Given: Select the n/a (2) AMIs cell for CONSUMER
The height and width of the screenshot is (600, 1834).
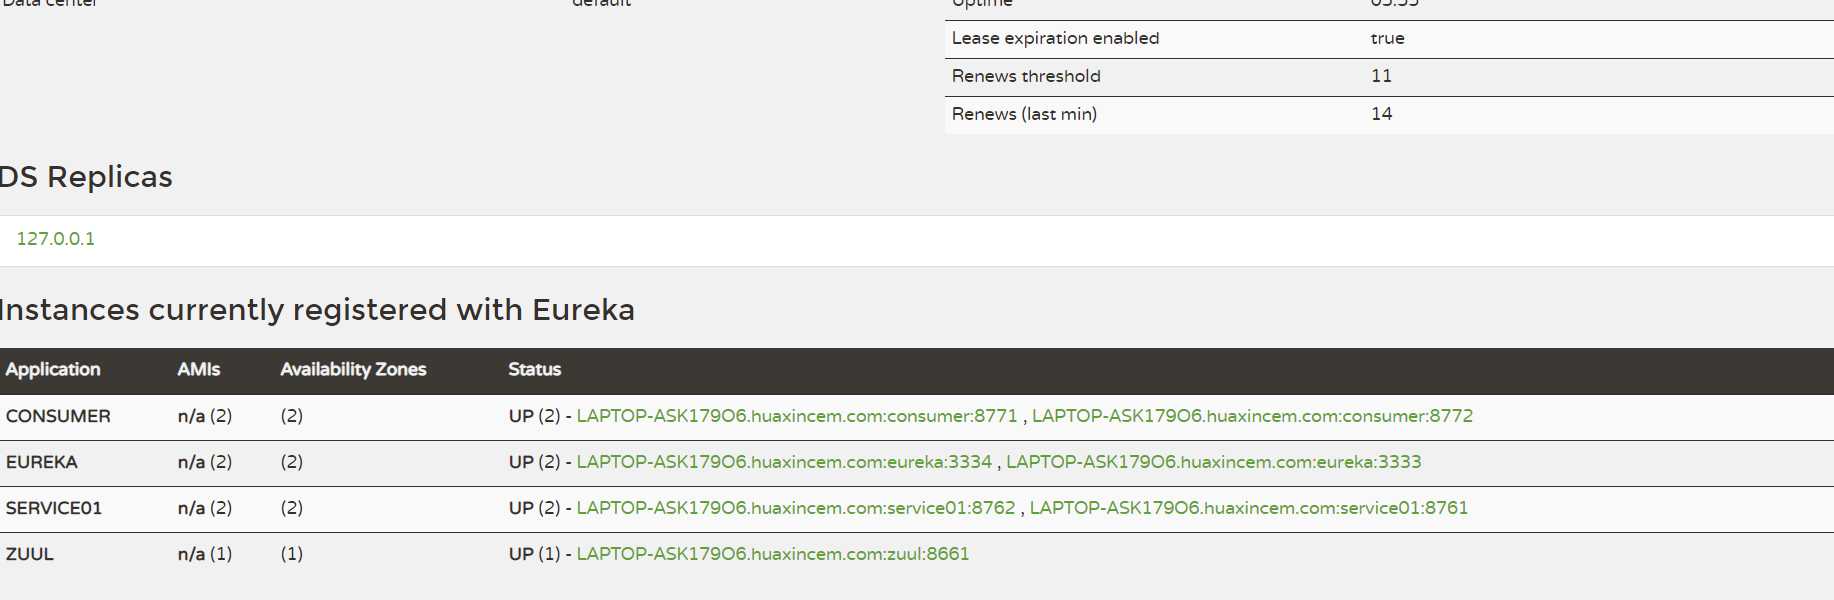Looking at the screenshot, I should 205,416.
